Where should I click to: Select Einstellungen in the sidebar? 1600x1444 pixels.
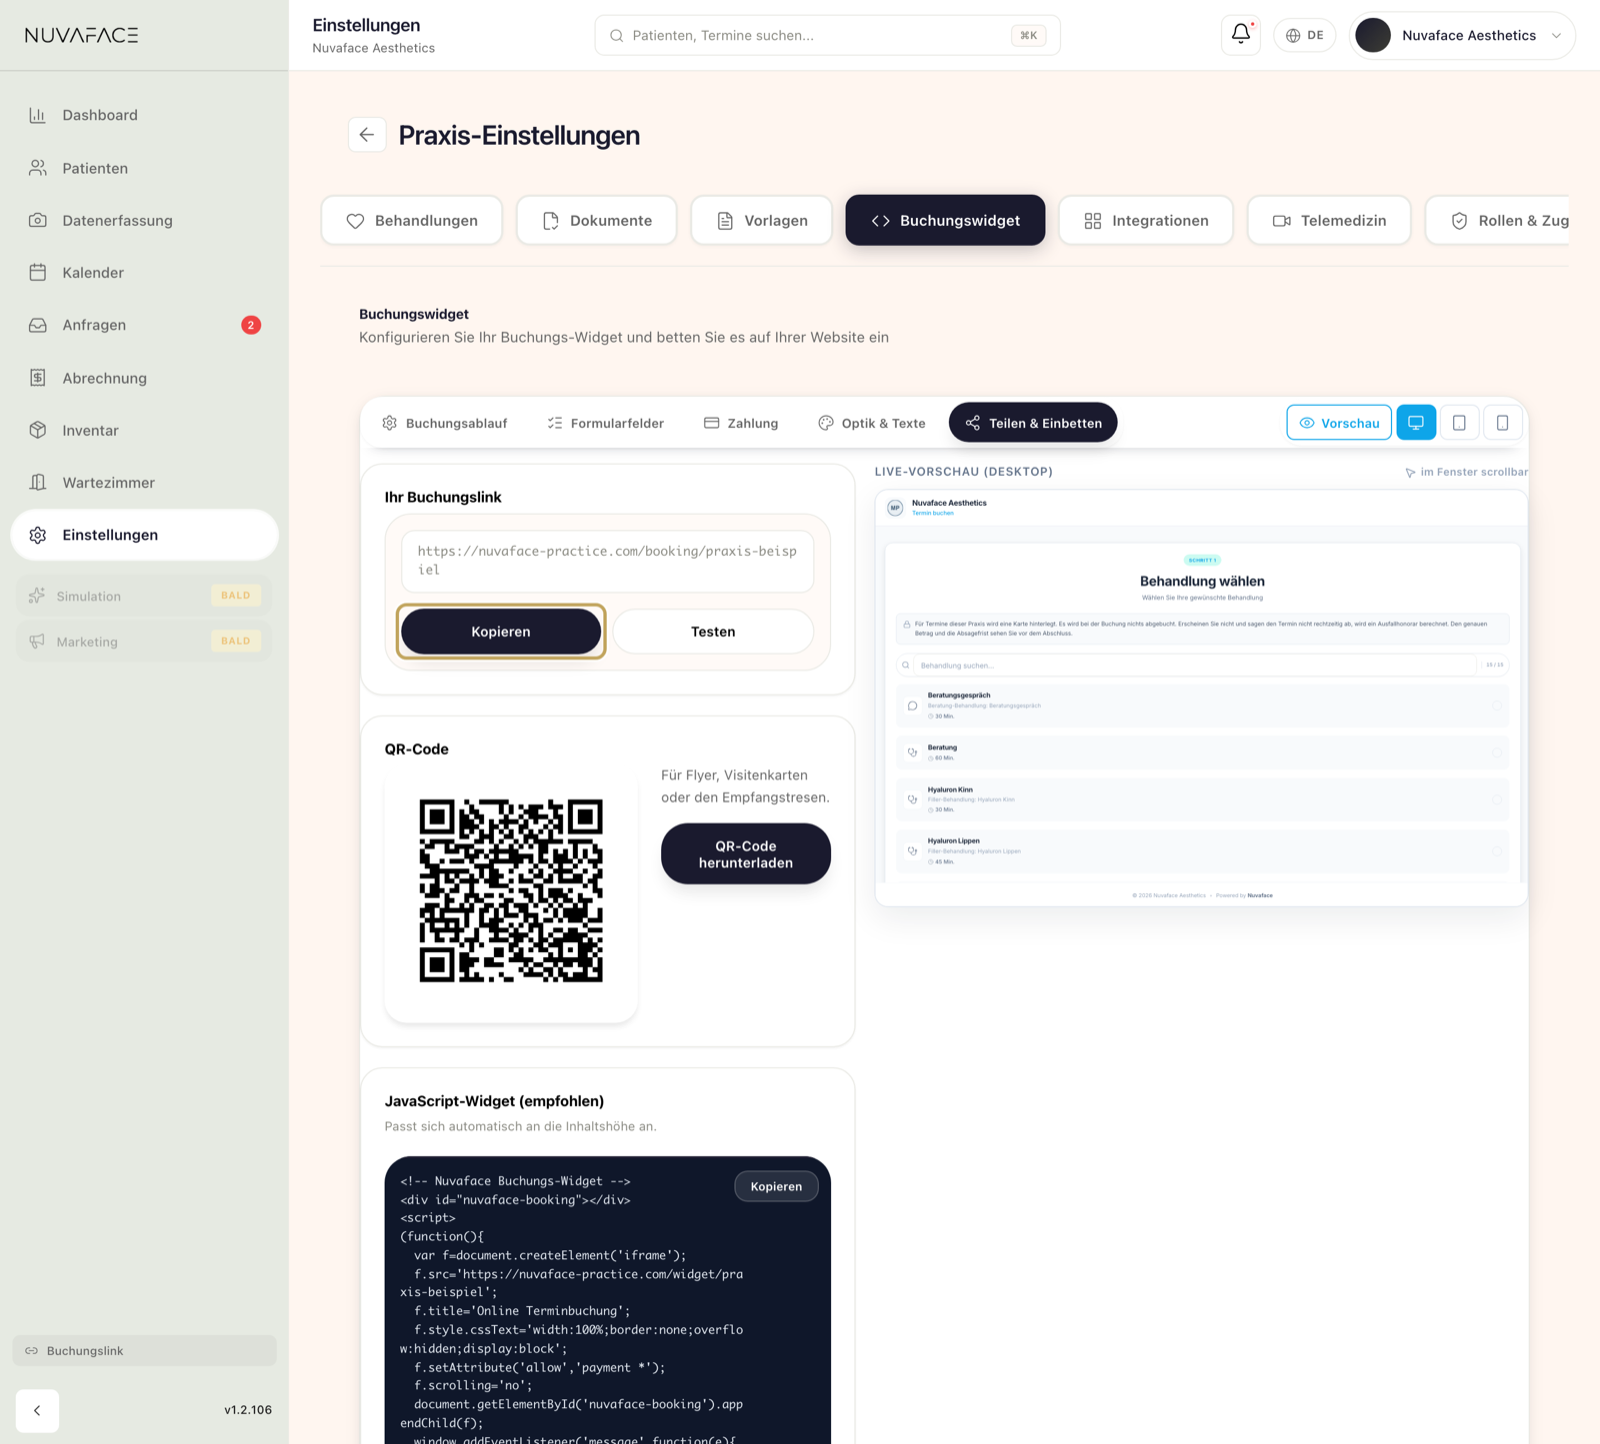[144, 535]
